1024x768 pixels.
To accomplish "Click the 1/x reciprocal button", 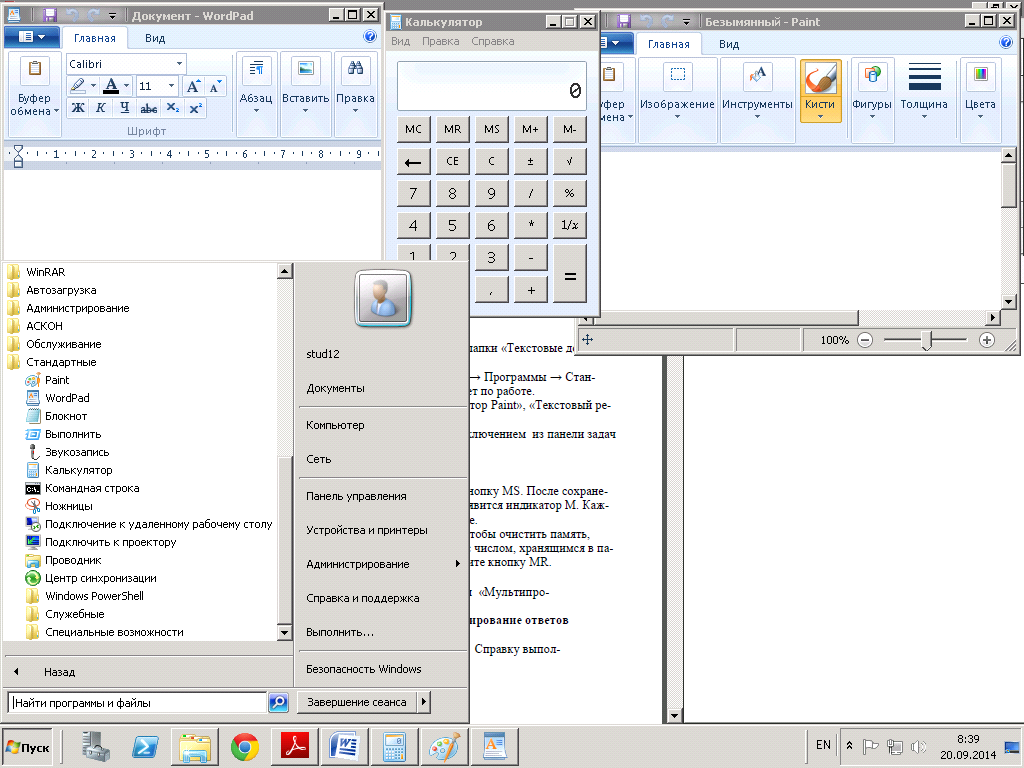I will point(569,225).
